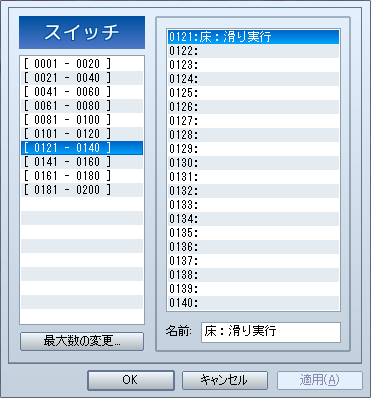Select range [ 0061 - 0080 ]
371x398 pixels.
tap(82, 106)
